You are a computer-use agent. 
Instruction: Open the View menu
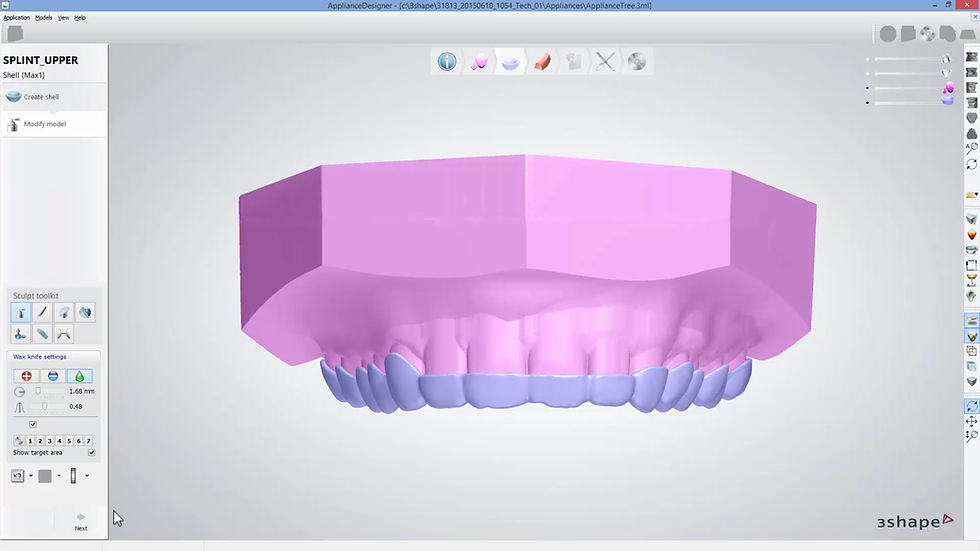(x=63, y=17)
